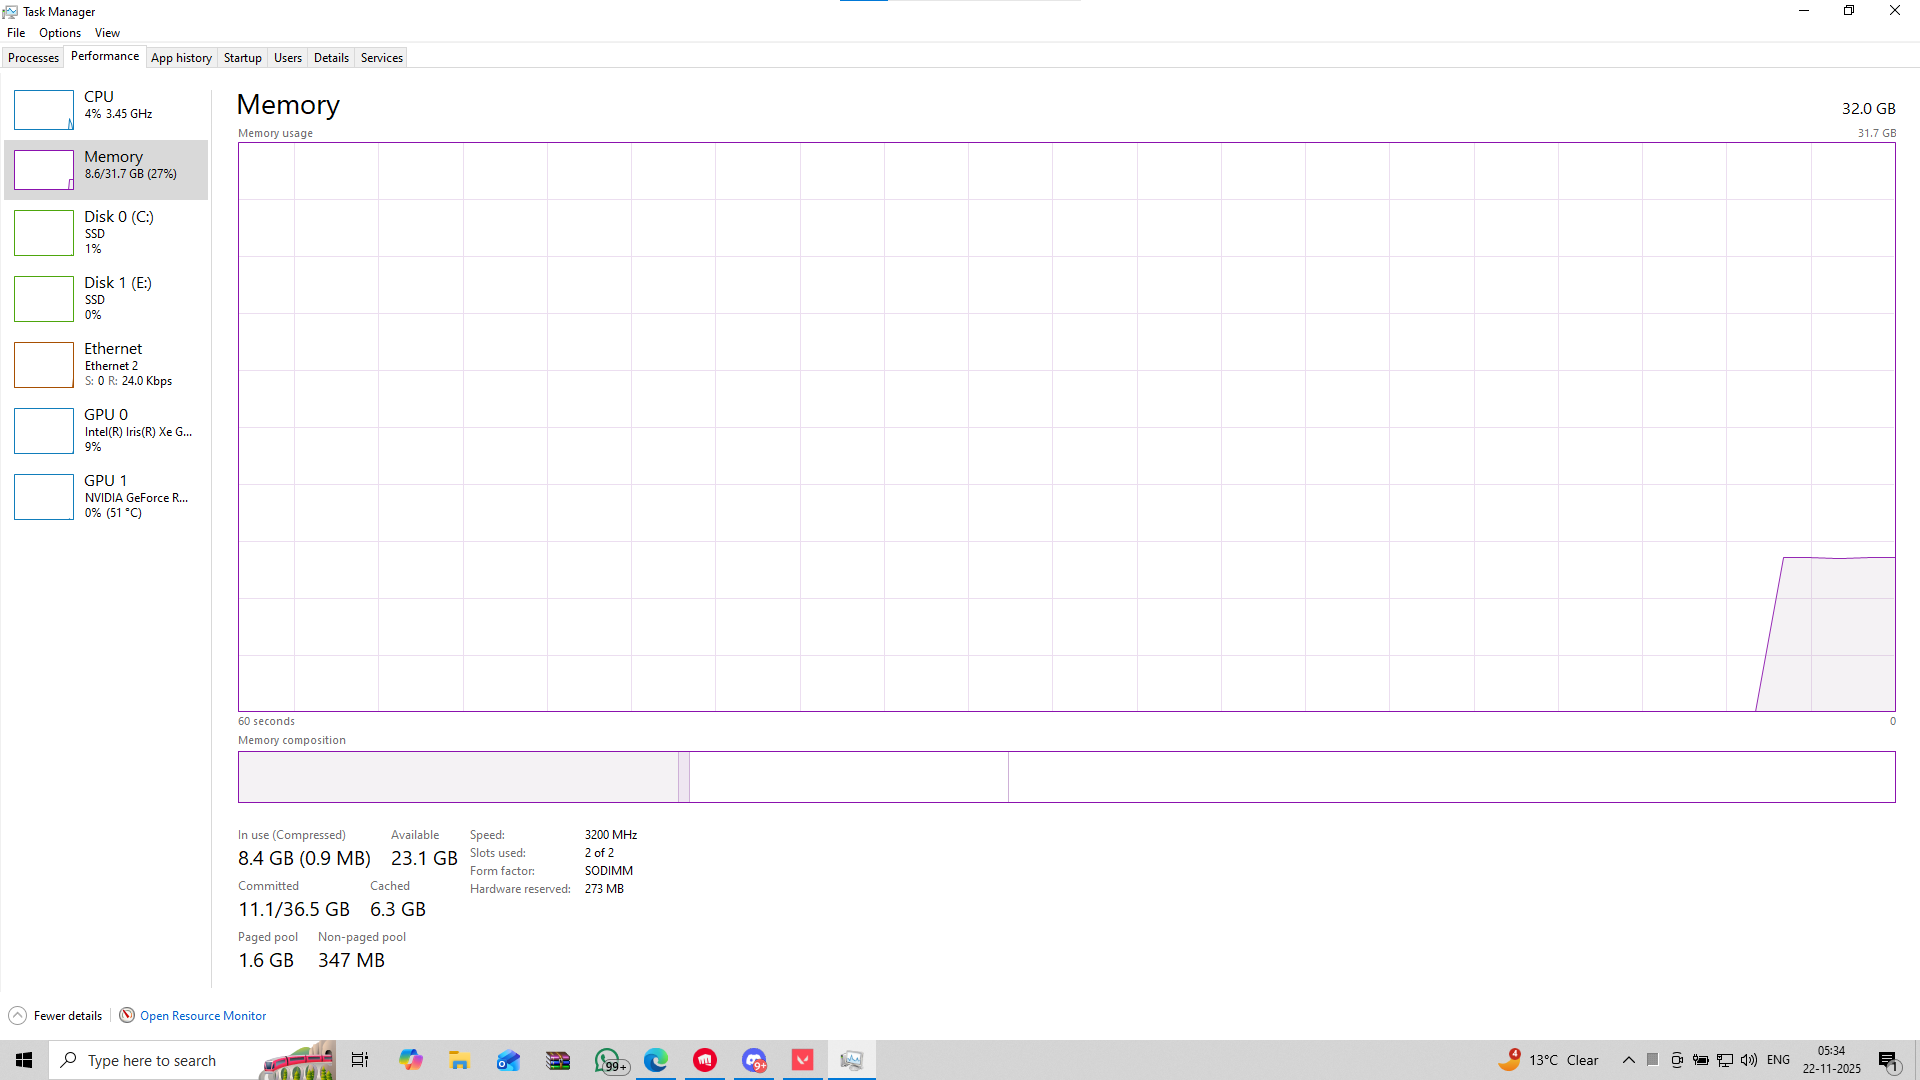Switch to the Processes tab
1920x1080 pixels.
coord(33,58)
